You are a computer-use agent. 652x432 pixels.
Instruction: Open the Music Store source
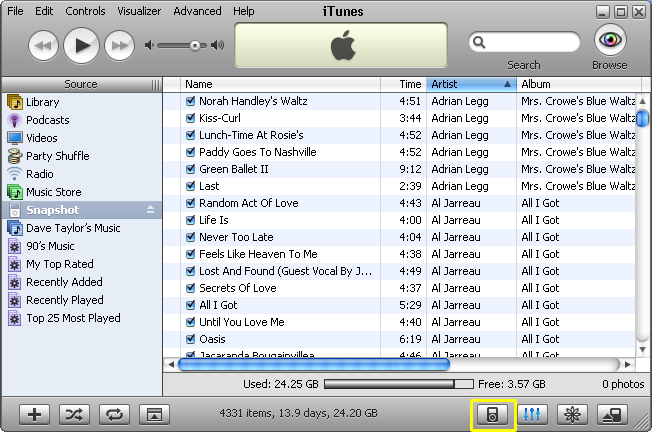tap(82, 192)
